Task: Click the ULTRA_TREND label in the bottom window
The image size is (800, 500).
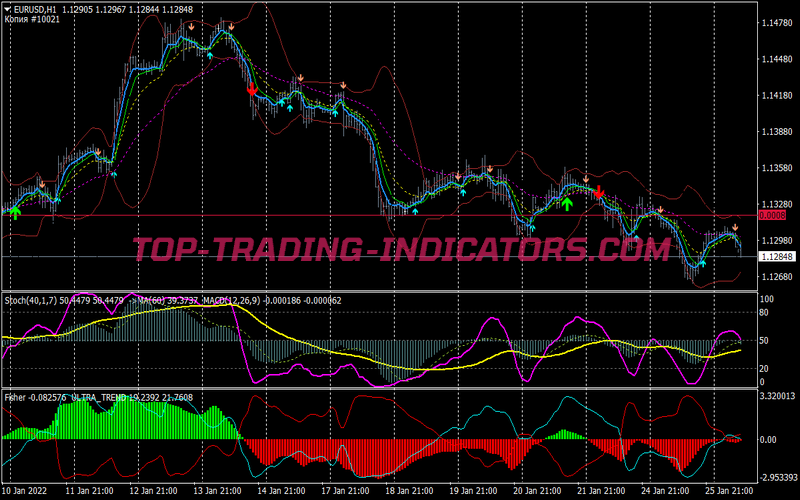Action: [x=97, y=398]
